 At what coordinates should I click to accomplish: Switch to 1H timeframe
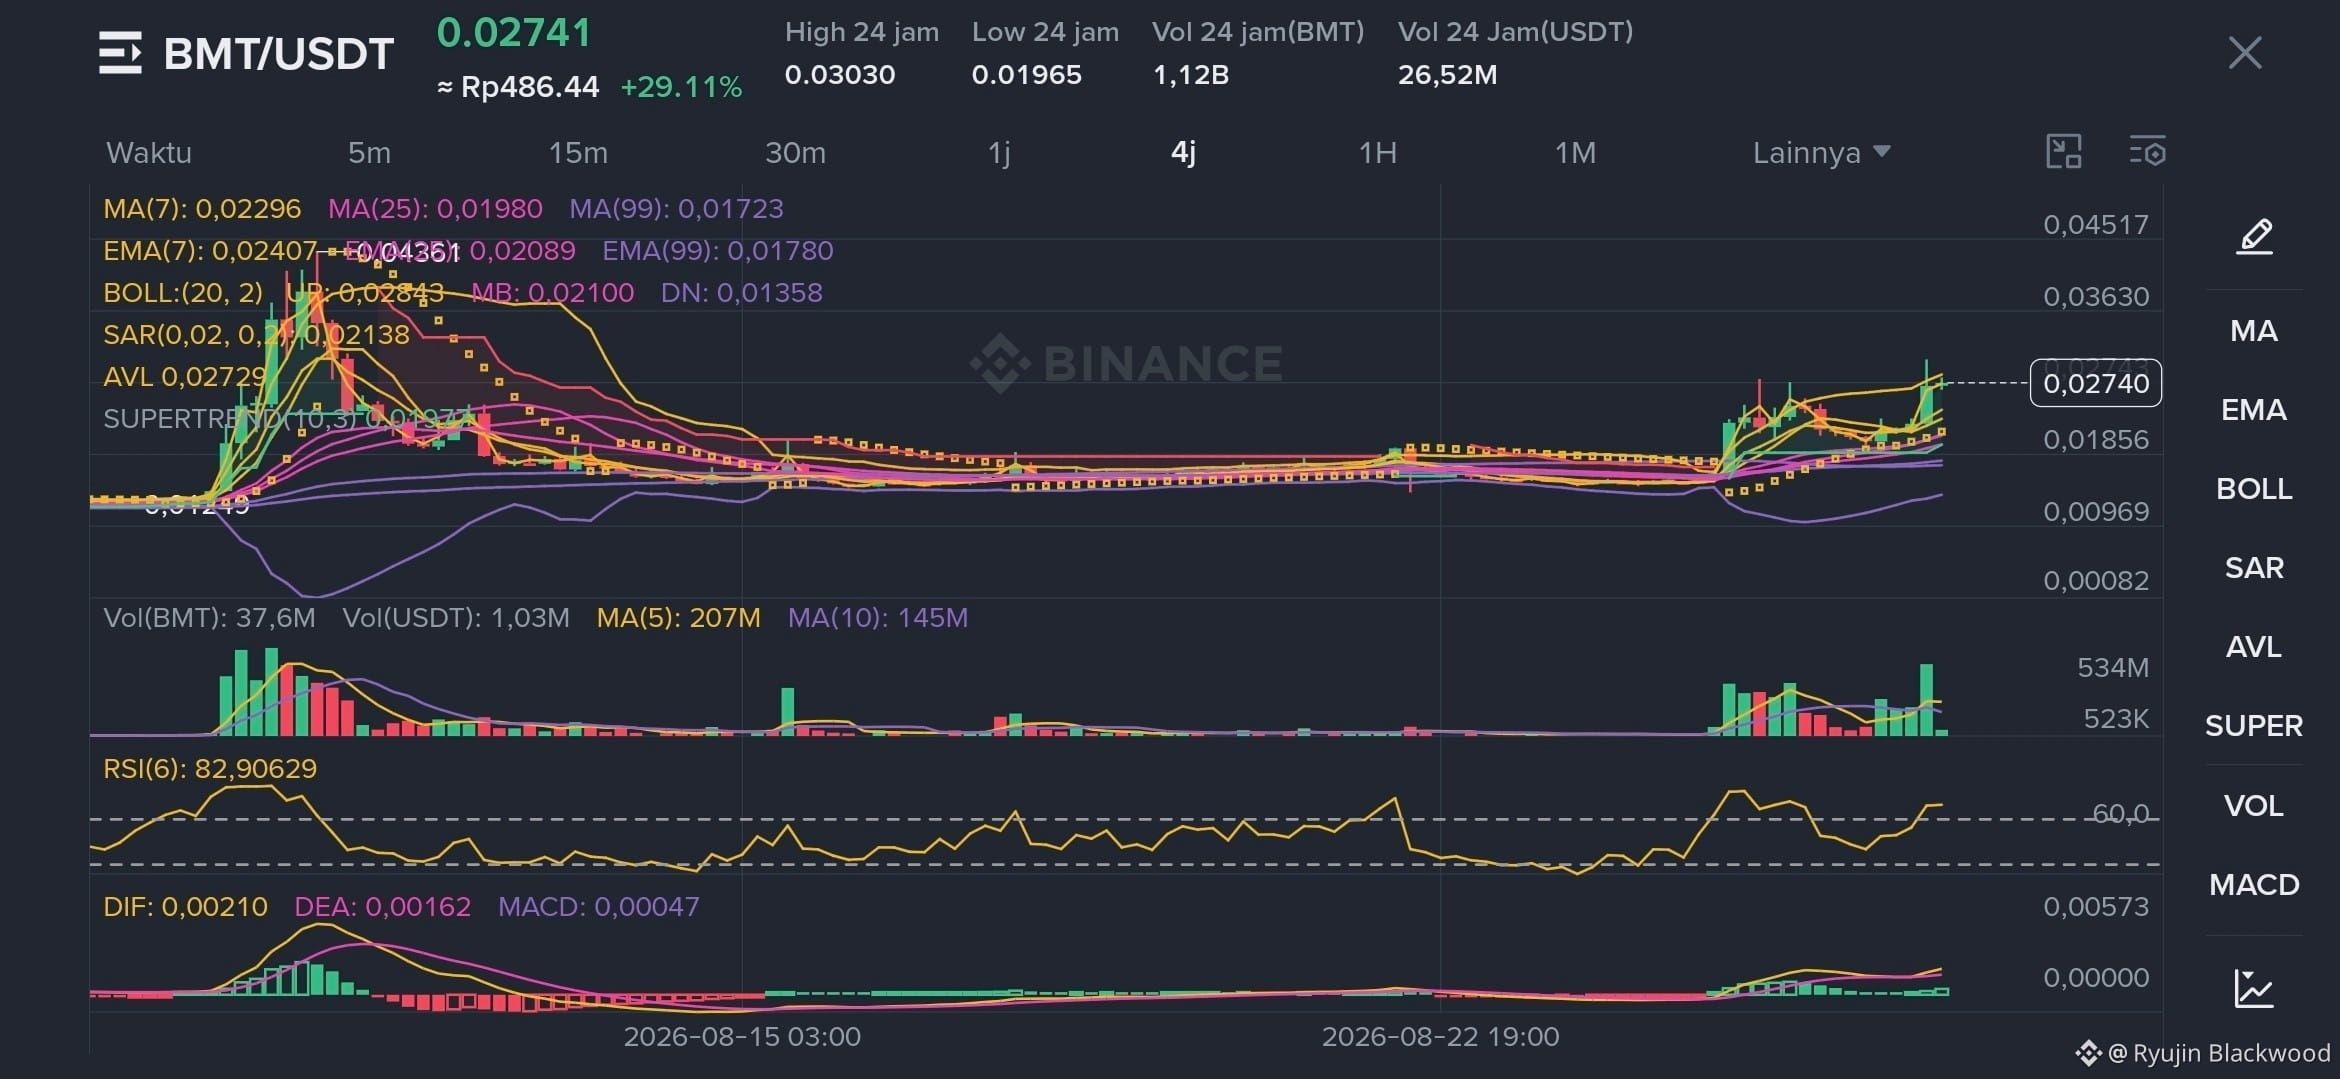(1377, 153)
